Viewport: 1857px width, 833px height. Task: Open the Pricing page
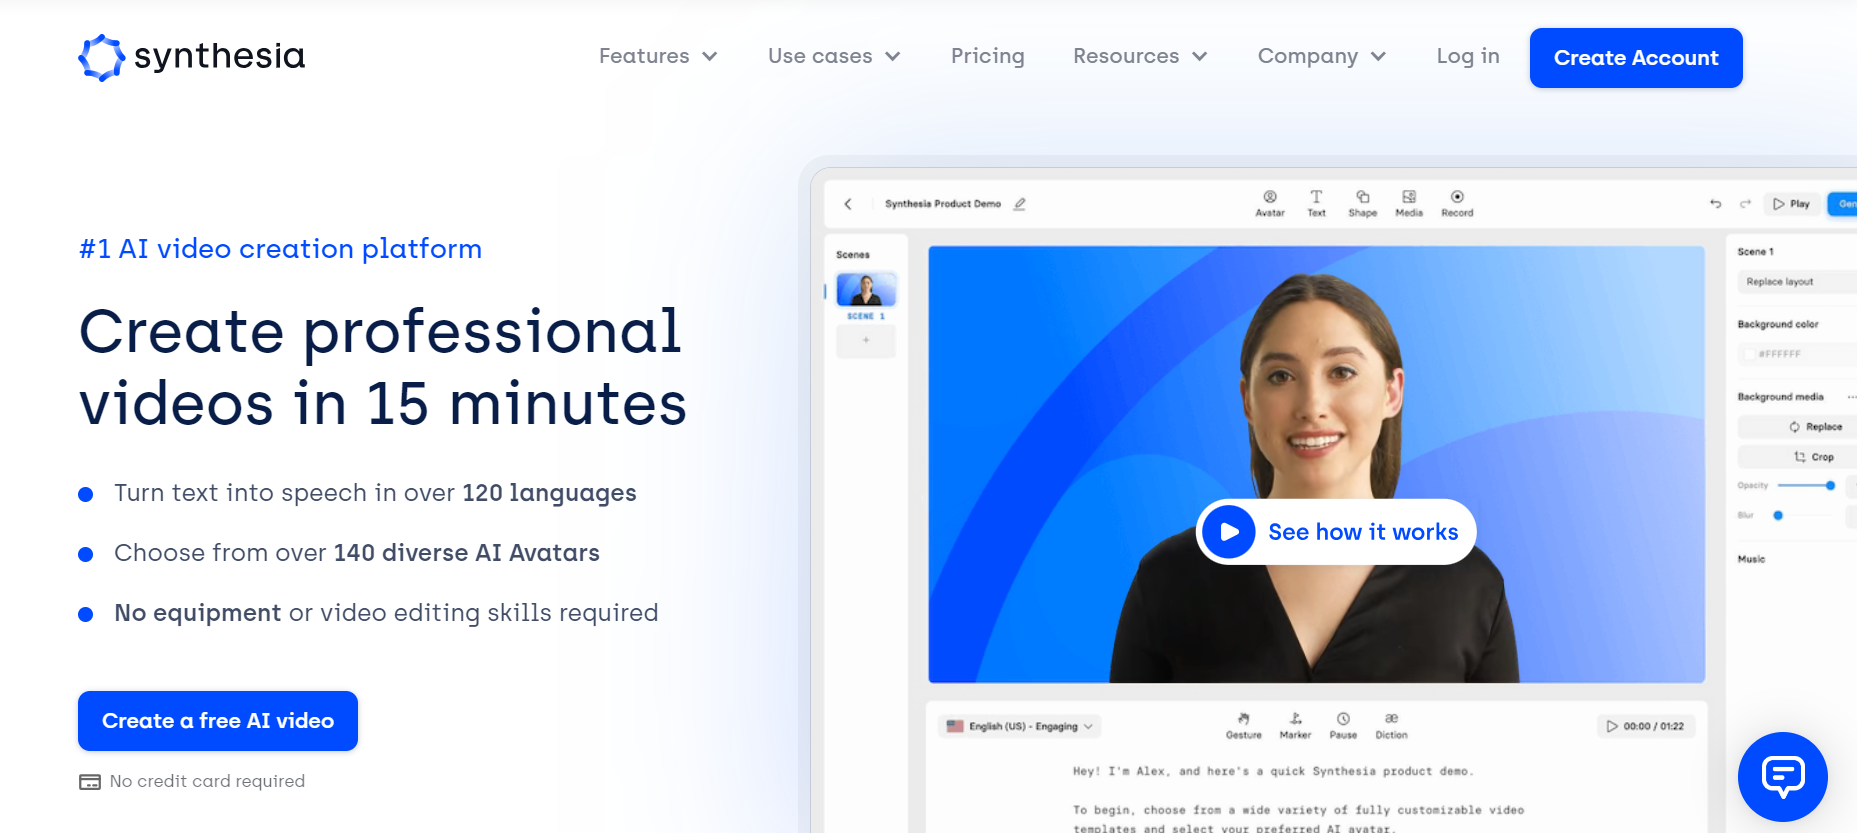988,56
